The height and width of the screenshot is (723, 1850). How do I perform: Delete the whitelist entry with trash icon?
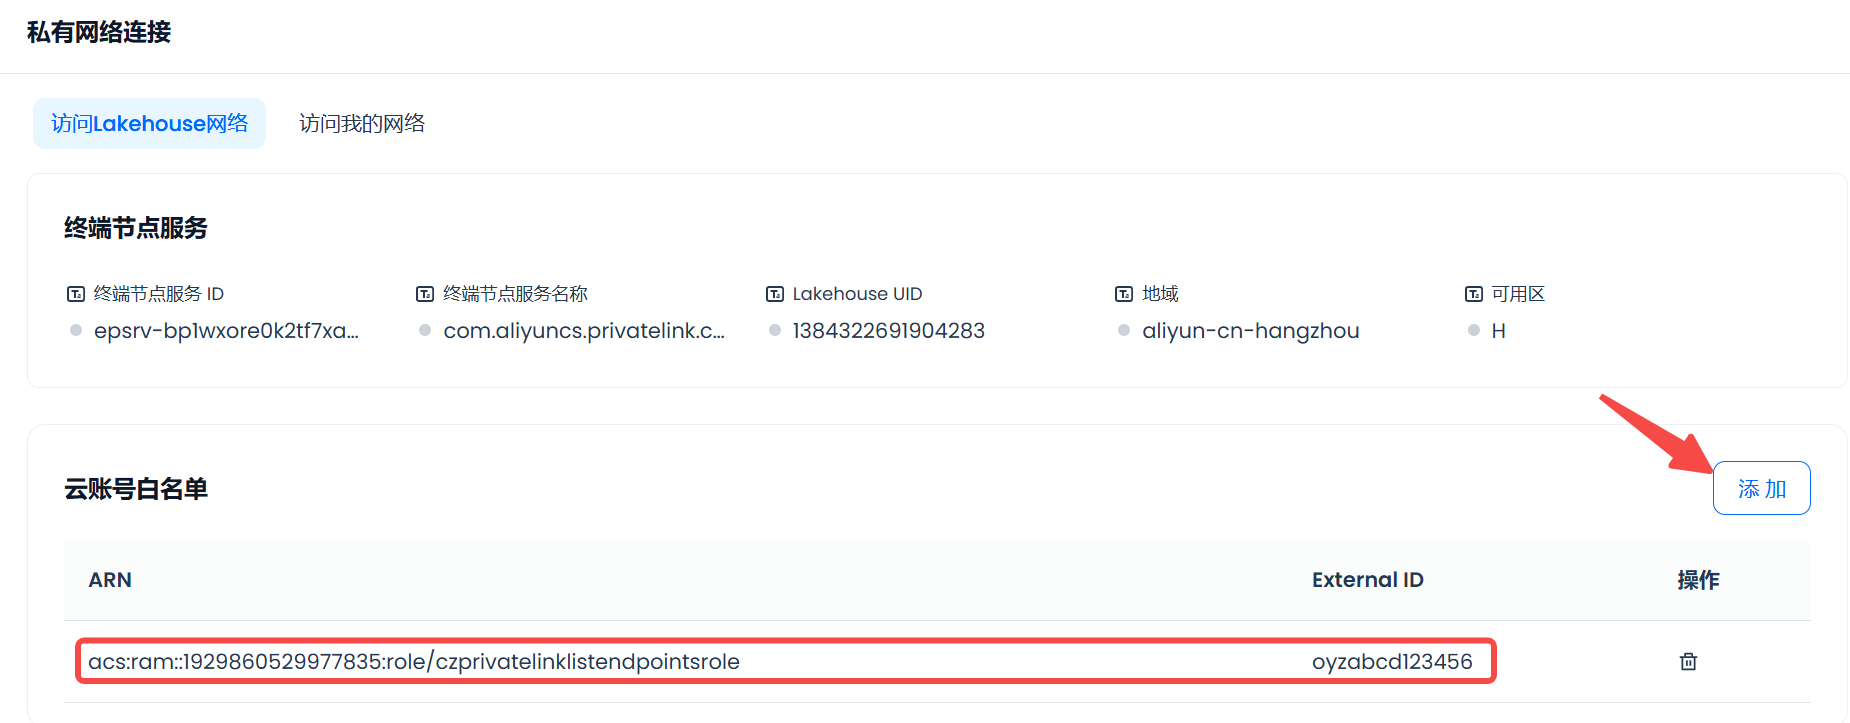click(x=1688, y=661)
